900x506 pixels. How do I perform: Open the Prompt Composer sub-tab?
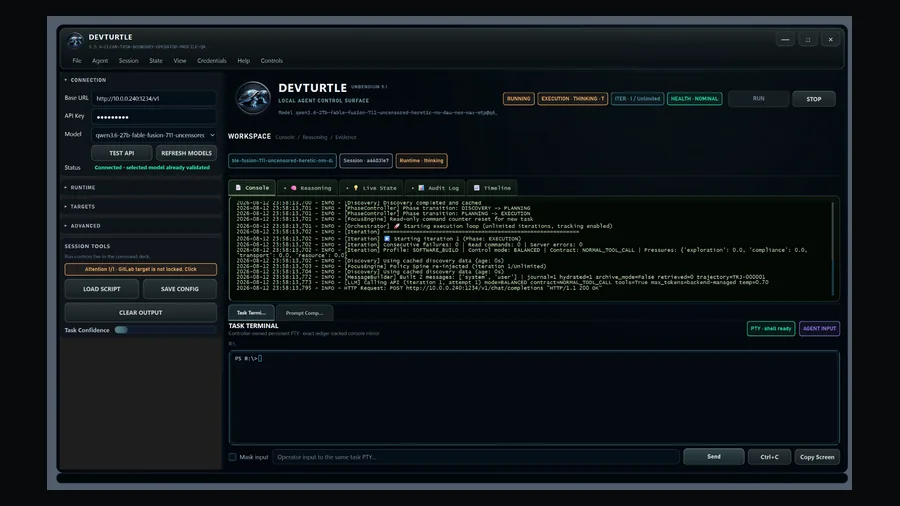tap(304, 313)
